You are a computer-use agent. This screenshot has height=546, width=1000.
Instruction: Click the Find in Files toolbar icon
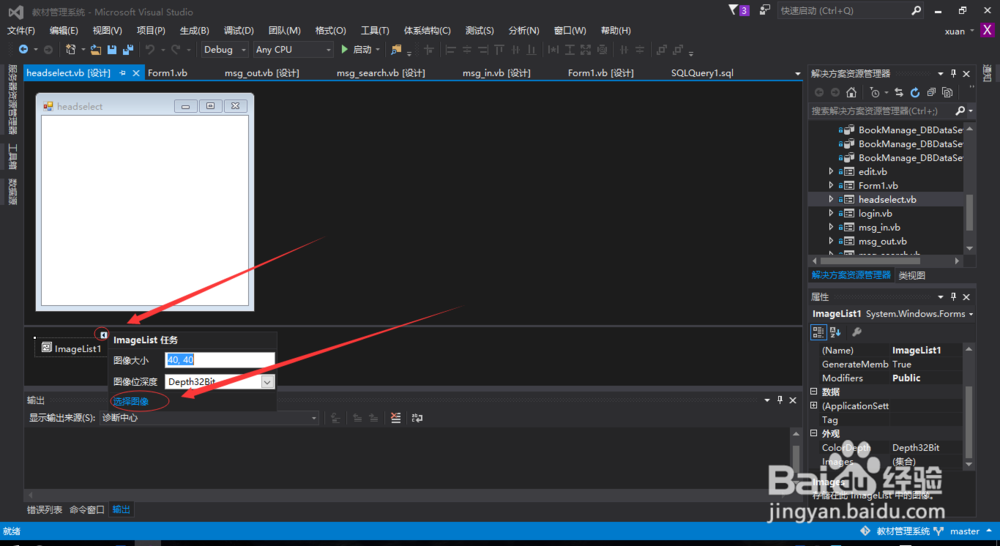[396, 49]
